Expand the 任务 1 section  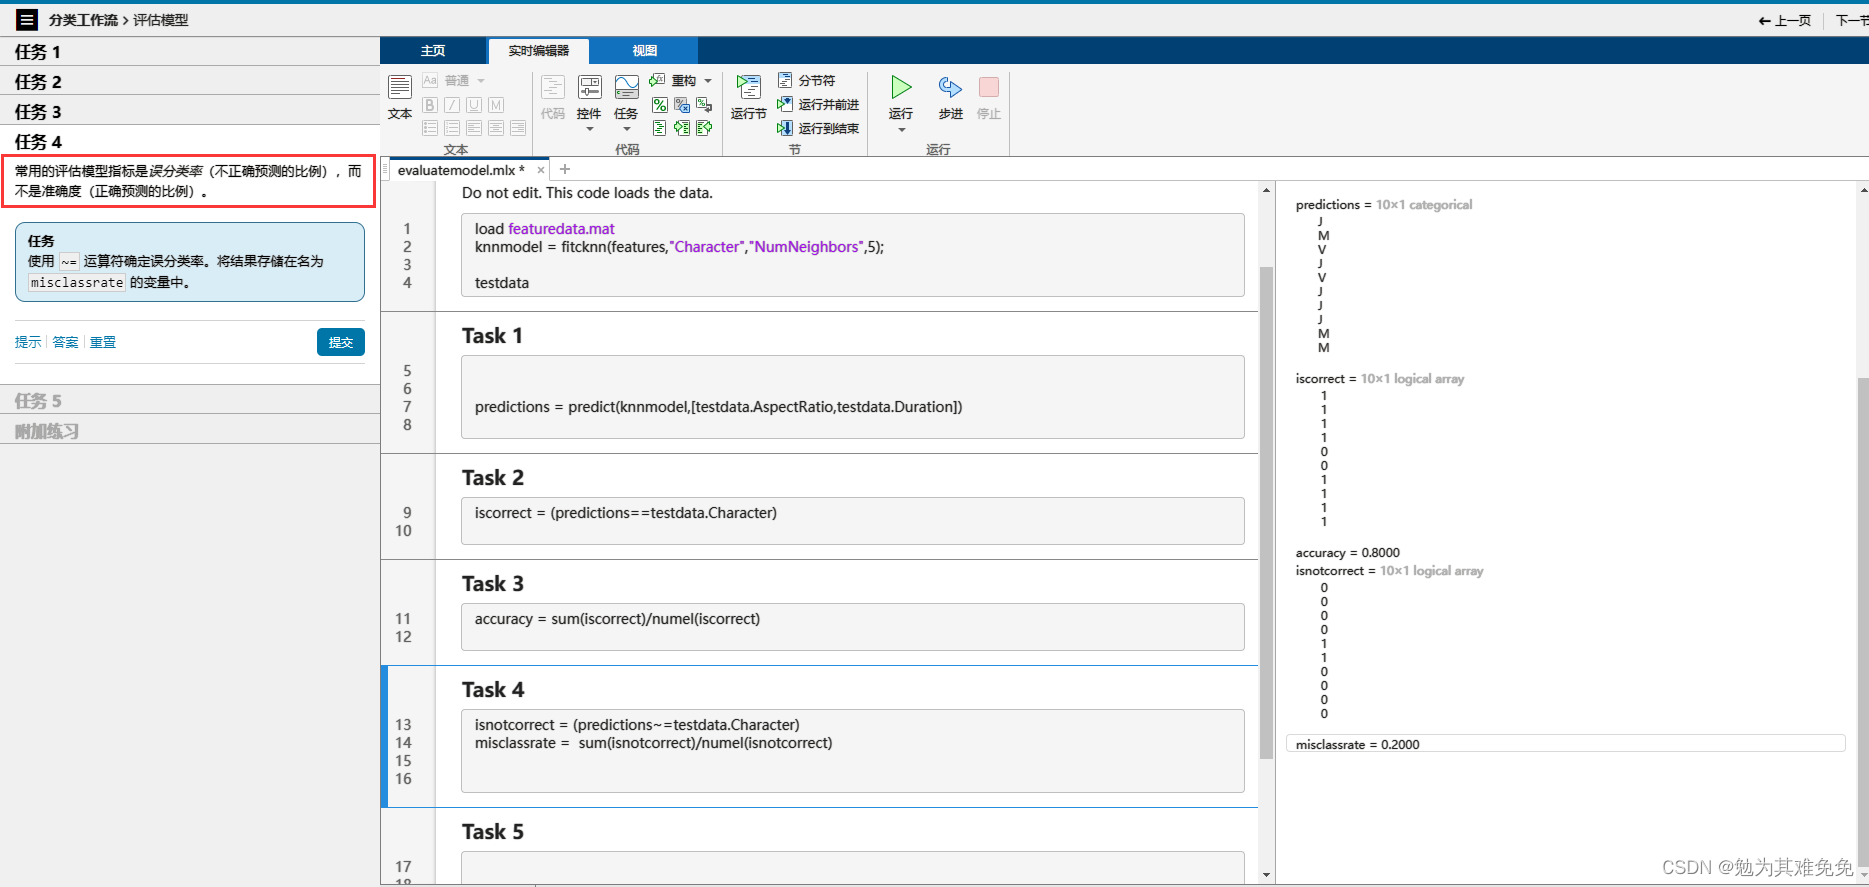190,51
